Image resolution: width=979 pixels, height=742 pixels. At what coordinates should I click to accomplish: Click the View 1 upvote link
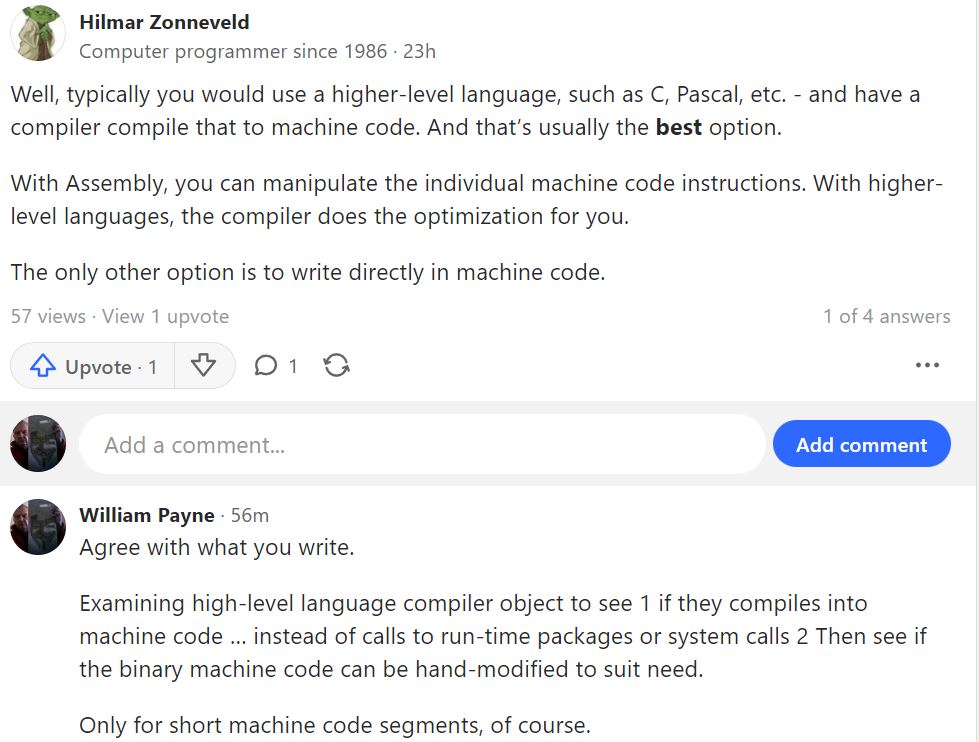165,317
